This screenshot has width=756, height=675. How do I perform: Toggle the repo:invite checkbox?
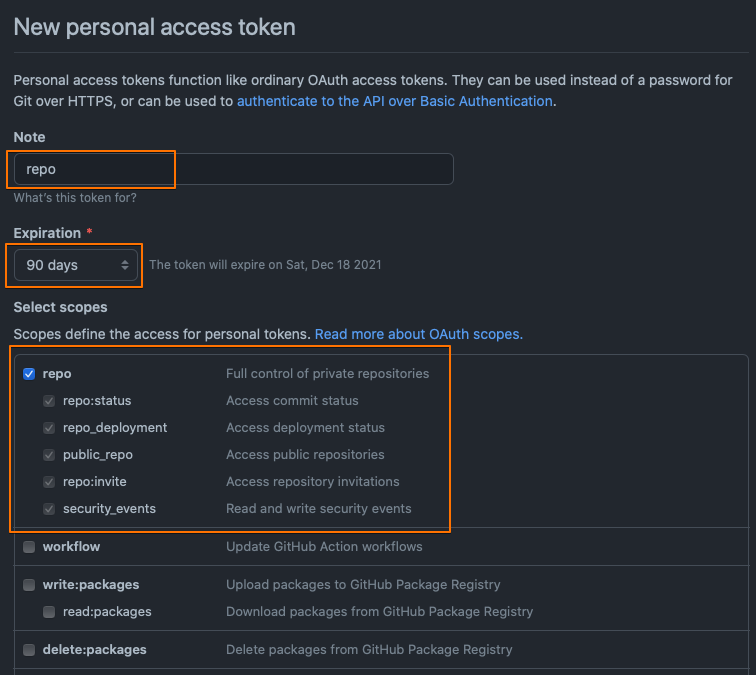click(x=49, y=482)
